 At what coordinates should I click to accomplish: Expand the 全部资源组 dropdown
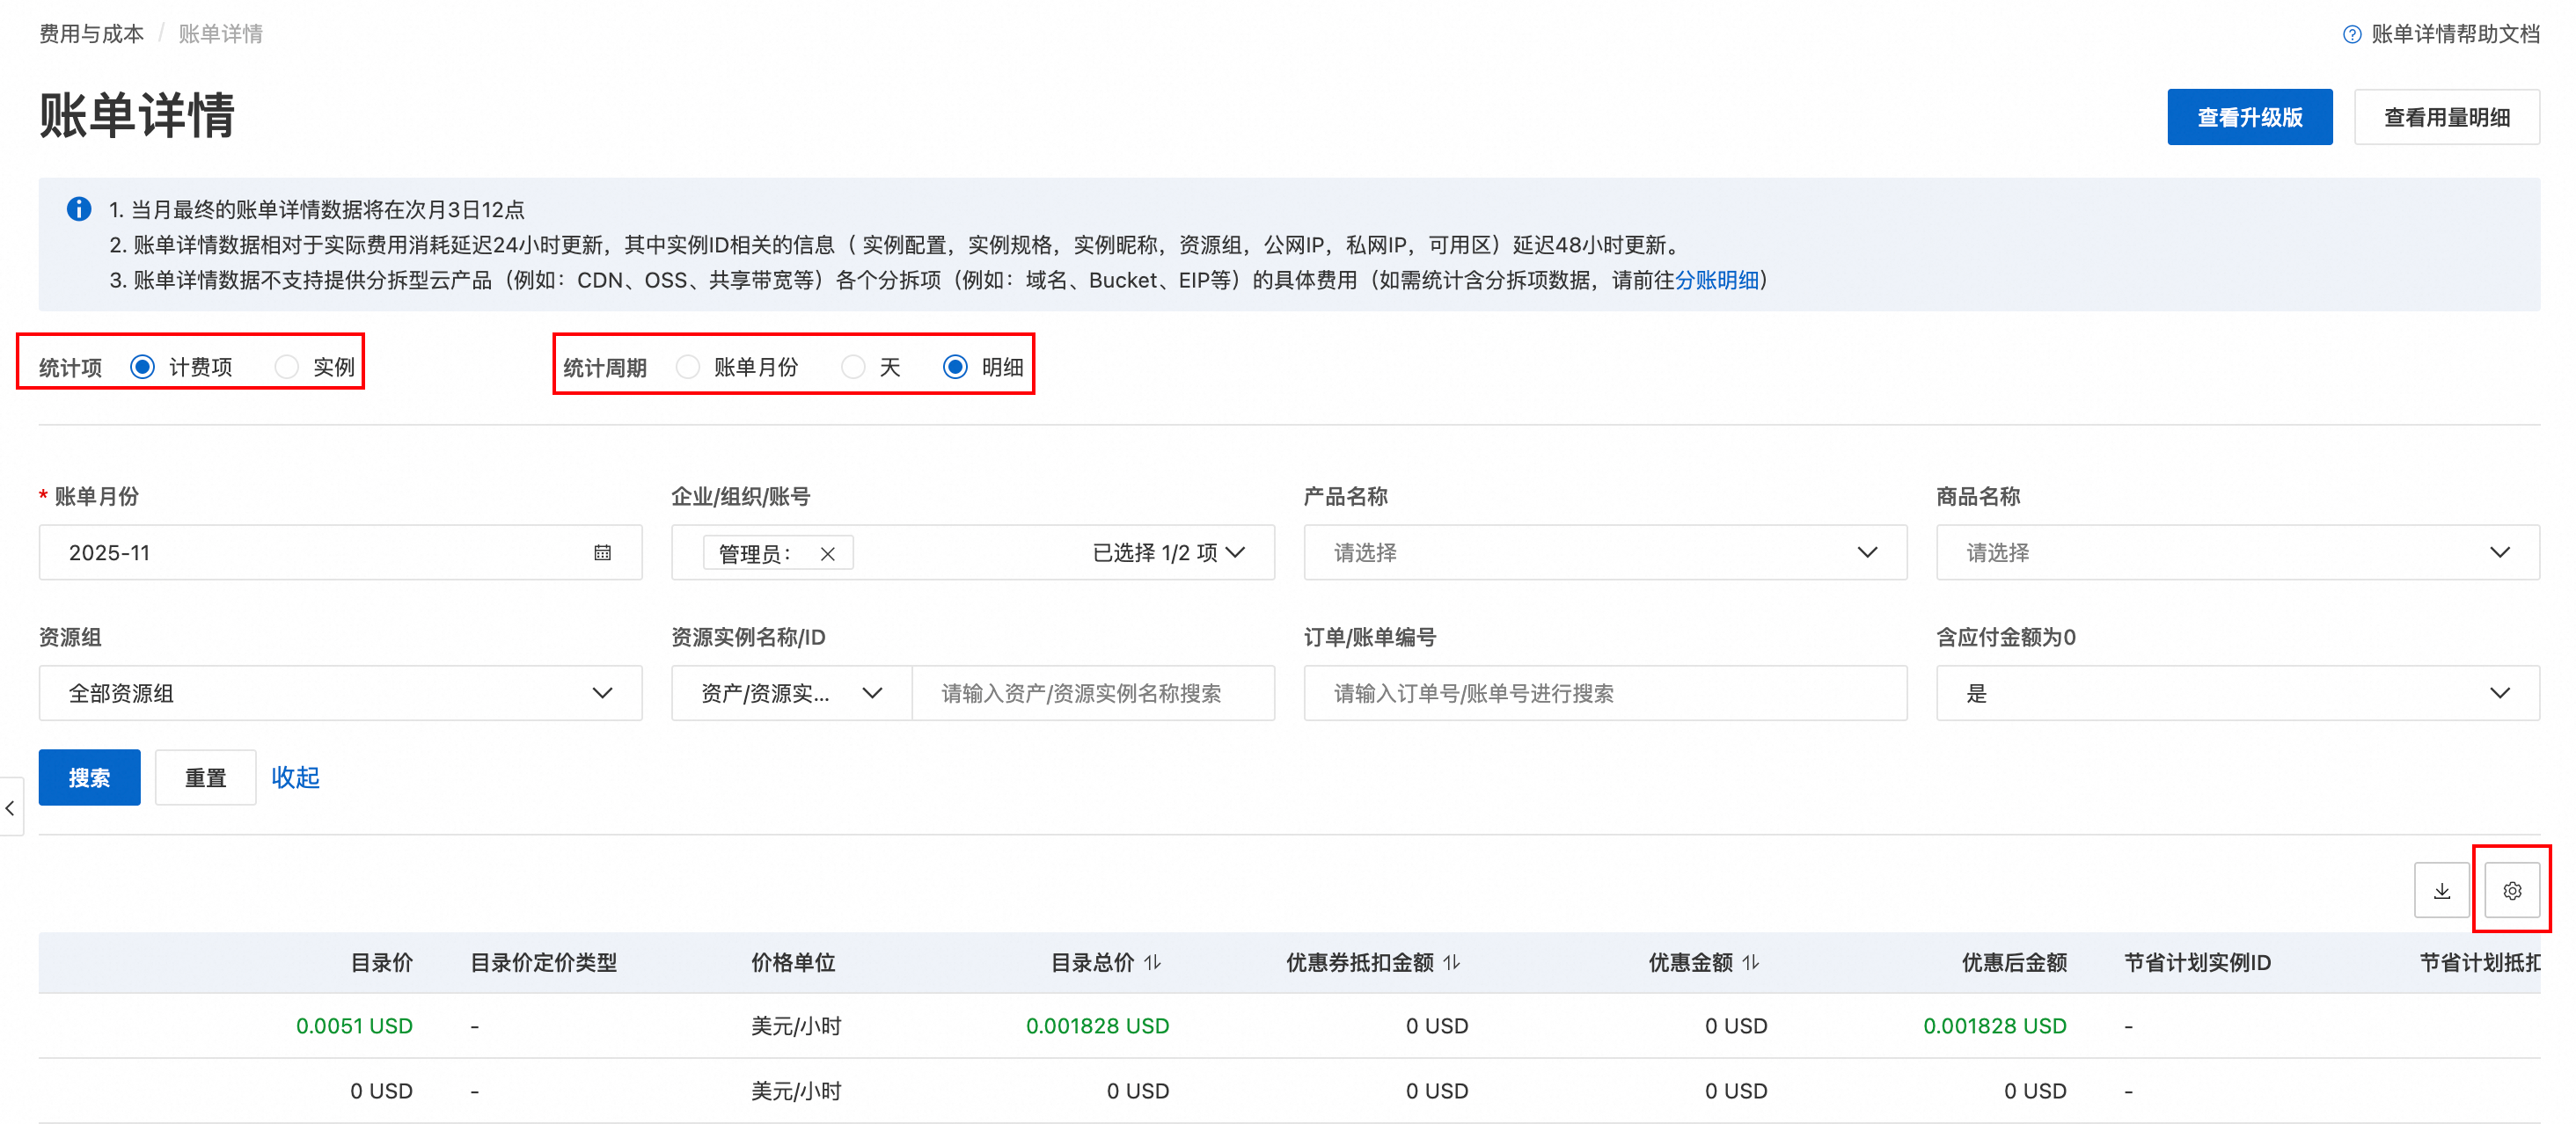(340, 693)
